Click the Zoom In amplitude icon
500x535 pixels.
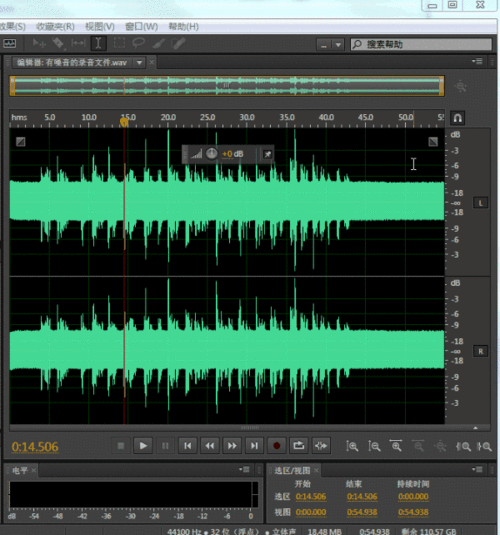point(352,446)
